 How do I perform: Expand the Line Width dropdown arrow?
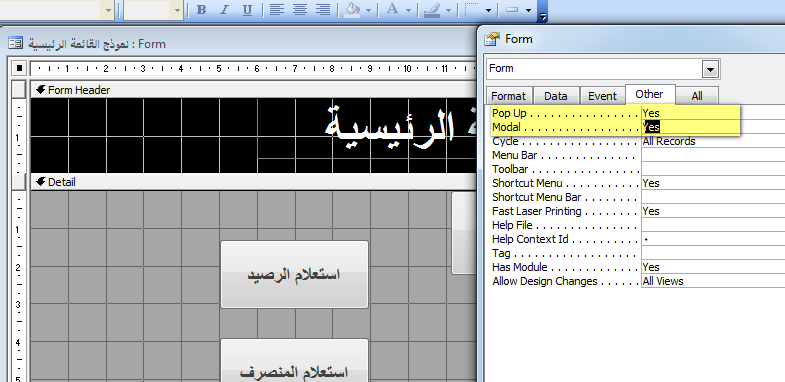point(488,10)
